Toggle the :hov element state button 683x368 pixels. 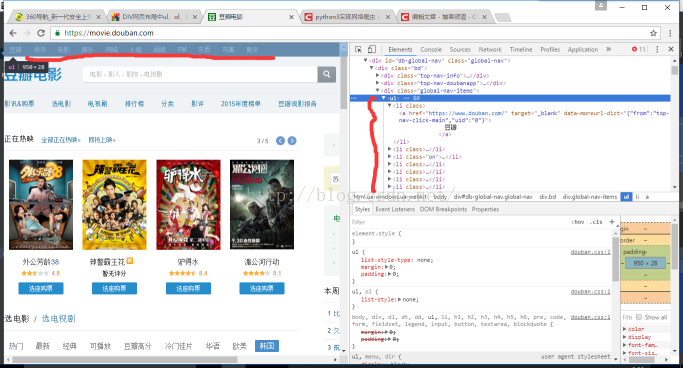578,222
